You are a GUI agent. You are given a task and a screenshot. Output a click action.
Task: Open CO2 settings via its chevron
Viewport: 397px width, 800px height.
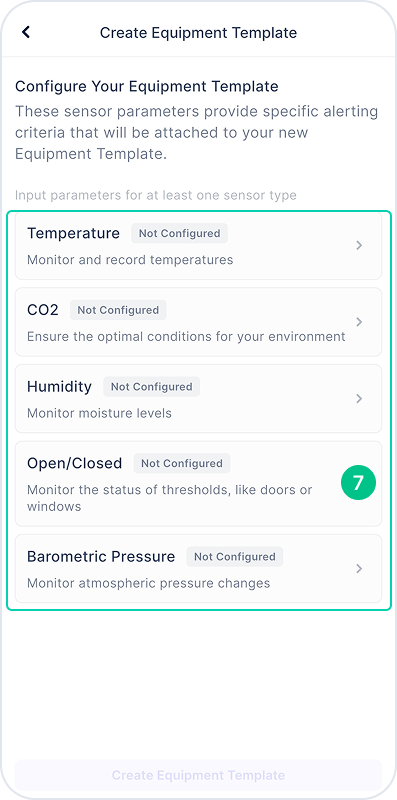[x=359, y=322]
